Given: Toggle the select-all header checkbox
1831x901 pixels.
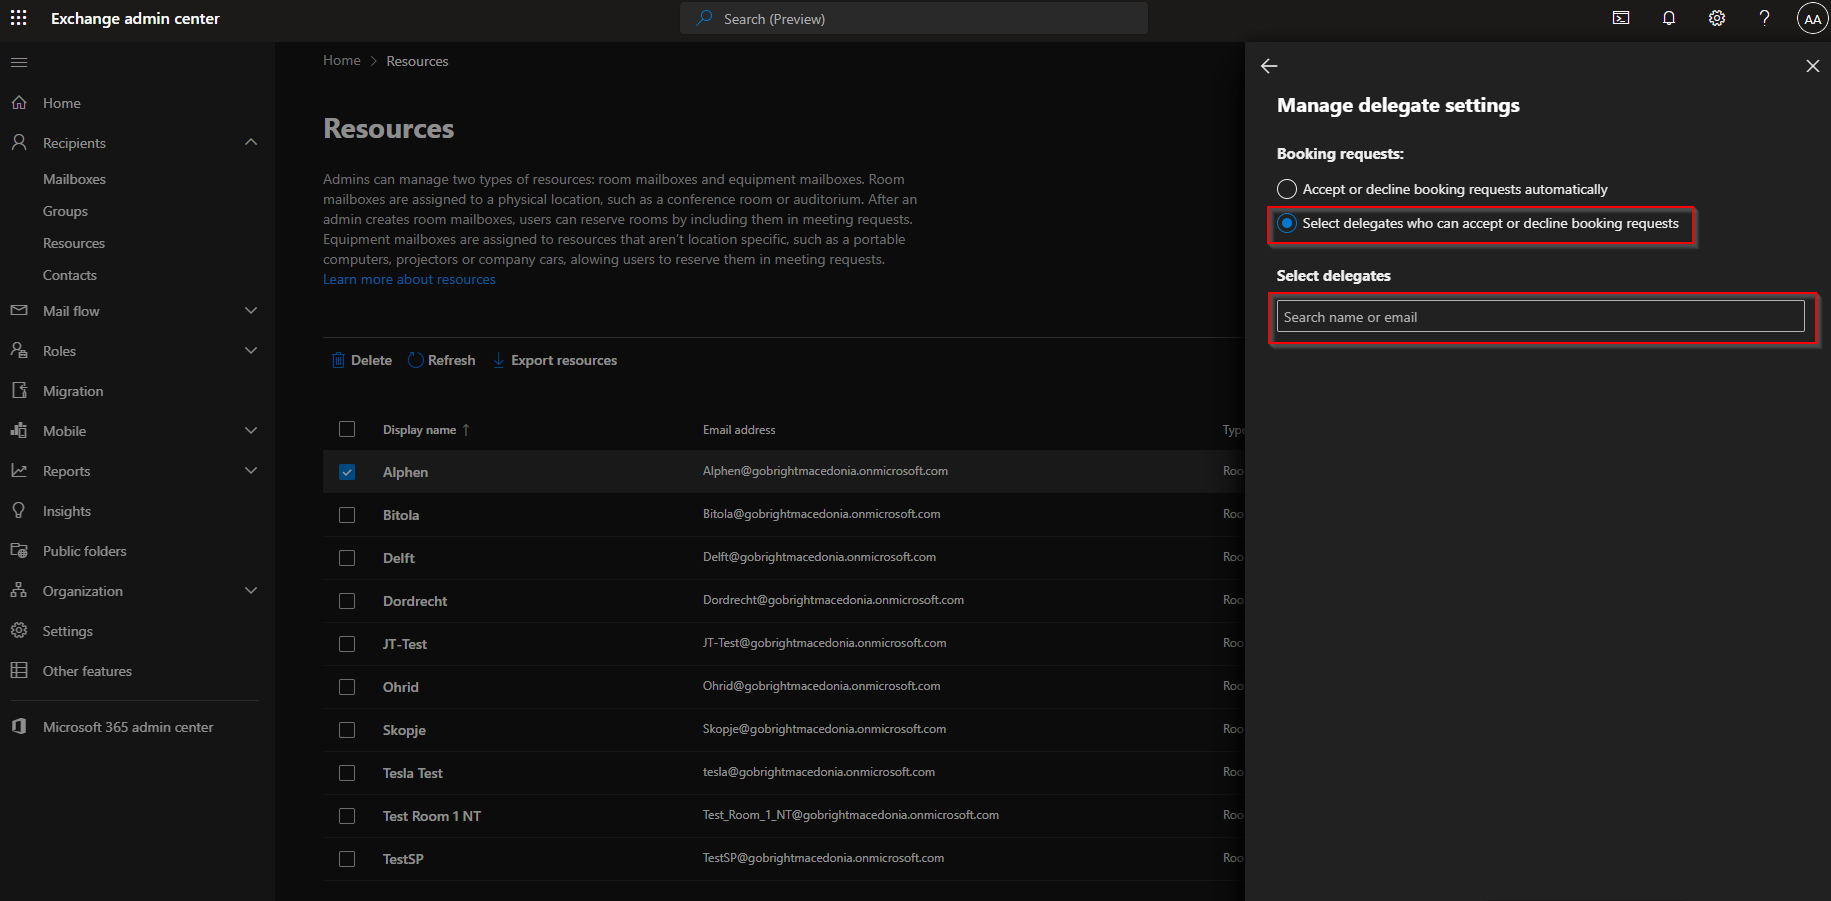Looking at the screenshot, I should click(347, 429).
